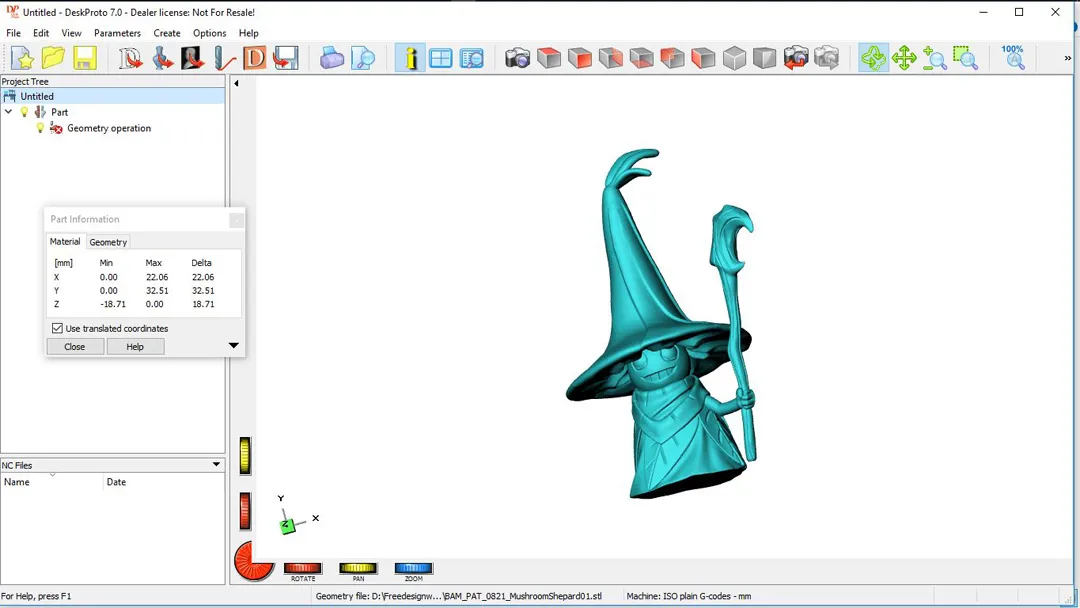This screenshot has width=1080, height=608.
Task: Toggle Use translated coordinates checkbox
Action: click(57, 328)
